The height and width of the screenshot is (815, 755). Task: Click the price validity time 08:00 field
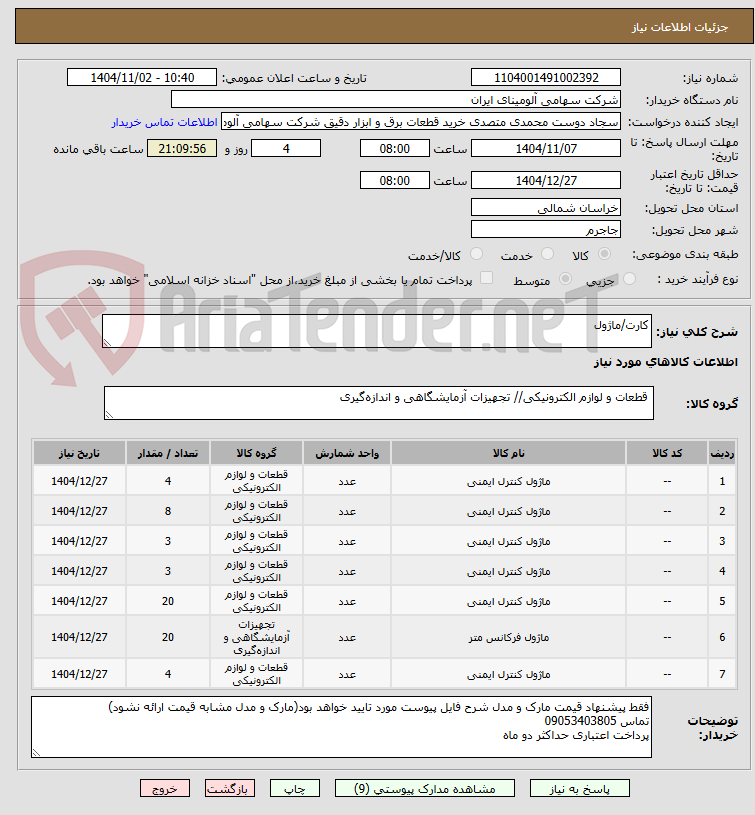point(394,180)
